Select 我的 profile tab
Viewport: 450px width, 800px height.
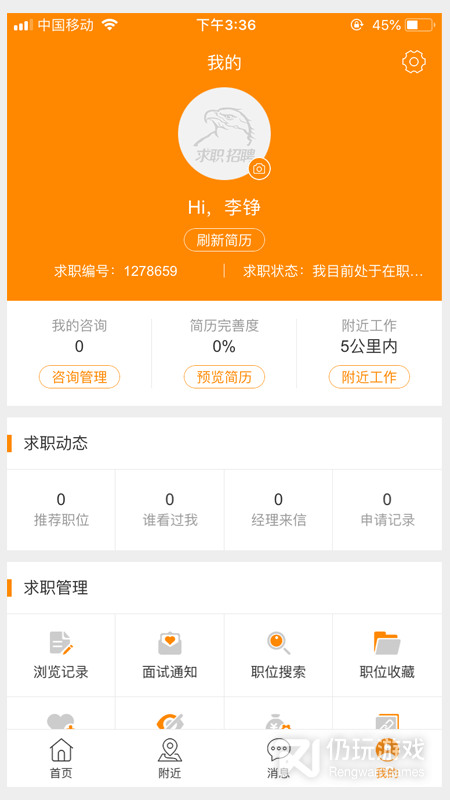[387, 758]
